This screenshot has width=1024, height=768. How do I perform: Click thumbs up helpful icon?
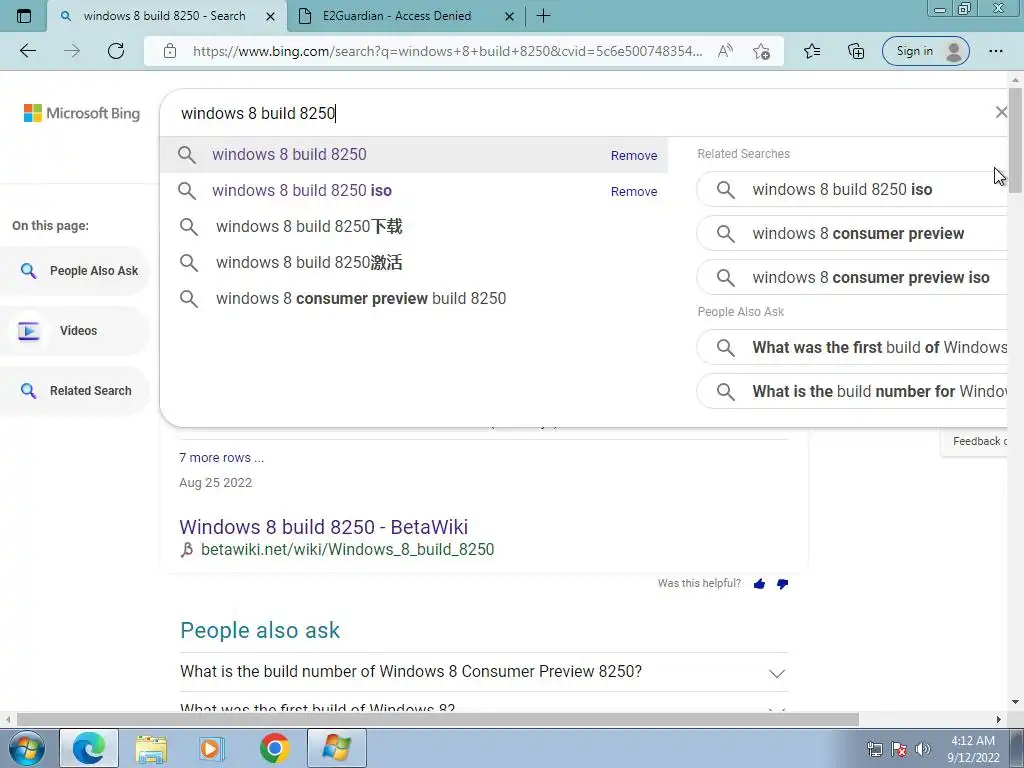point(759,584)
